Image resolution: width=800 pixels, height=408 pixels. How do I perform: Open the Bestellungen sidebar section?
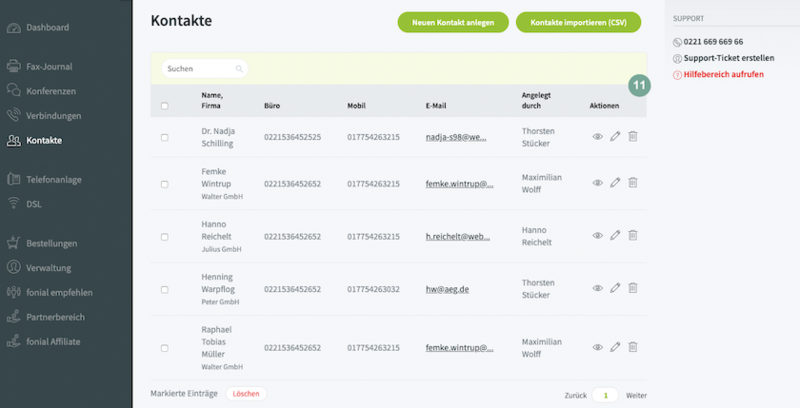(52, 242)
